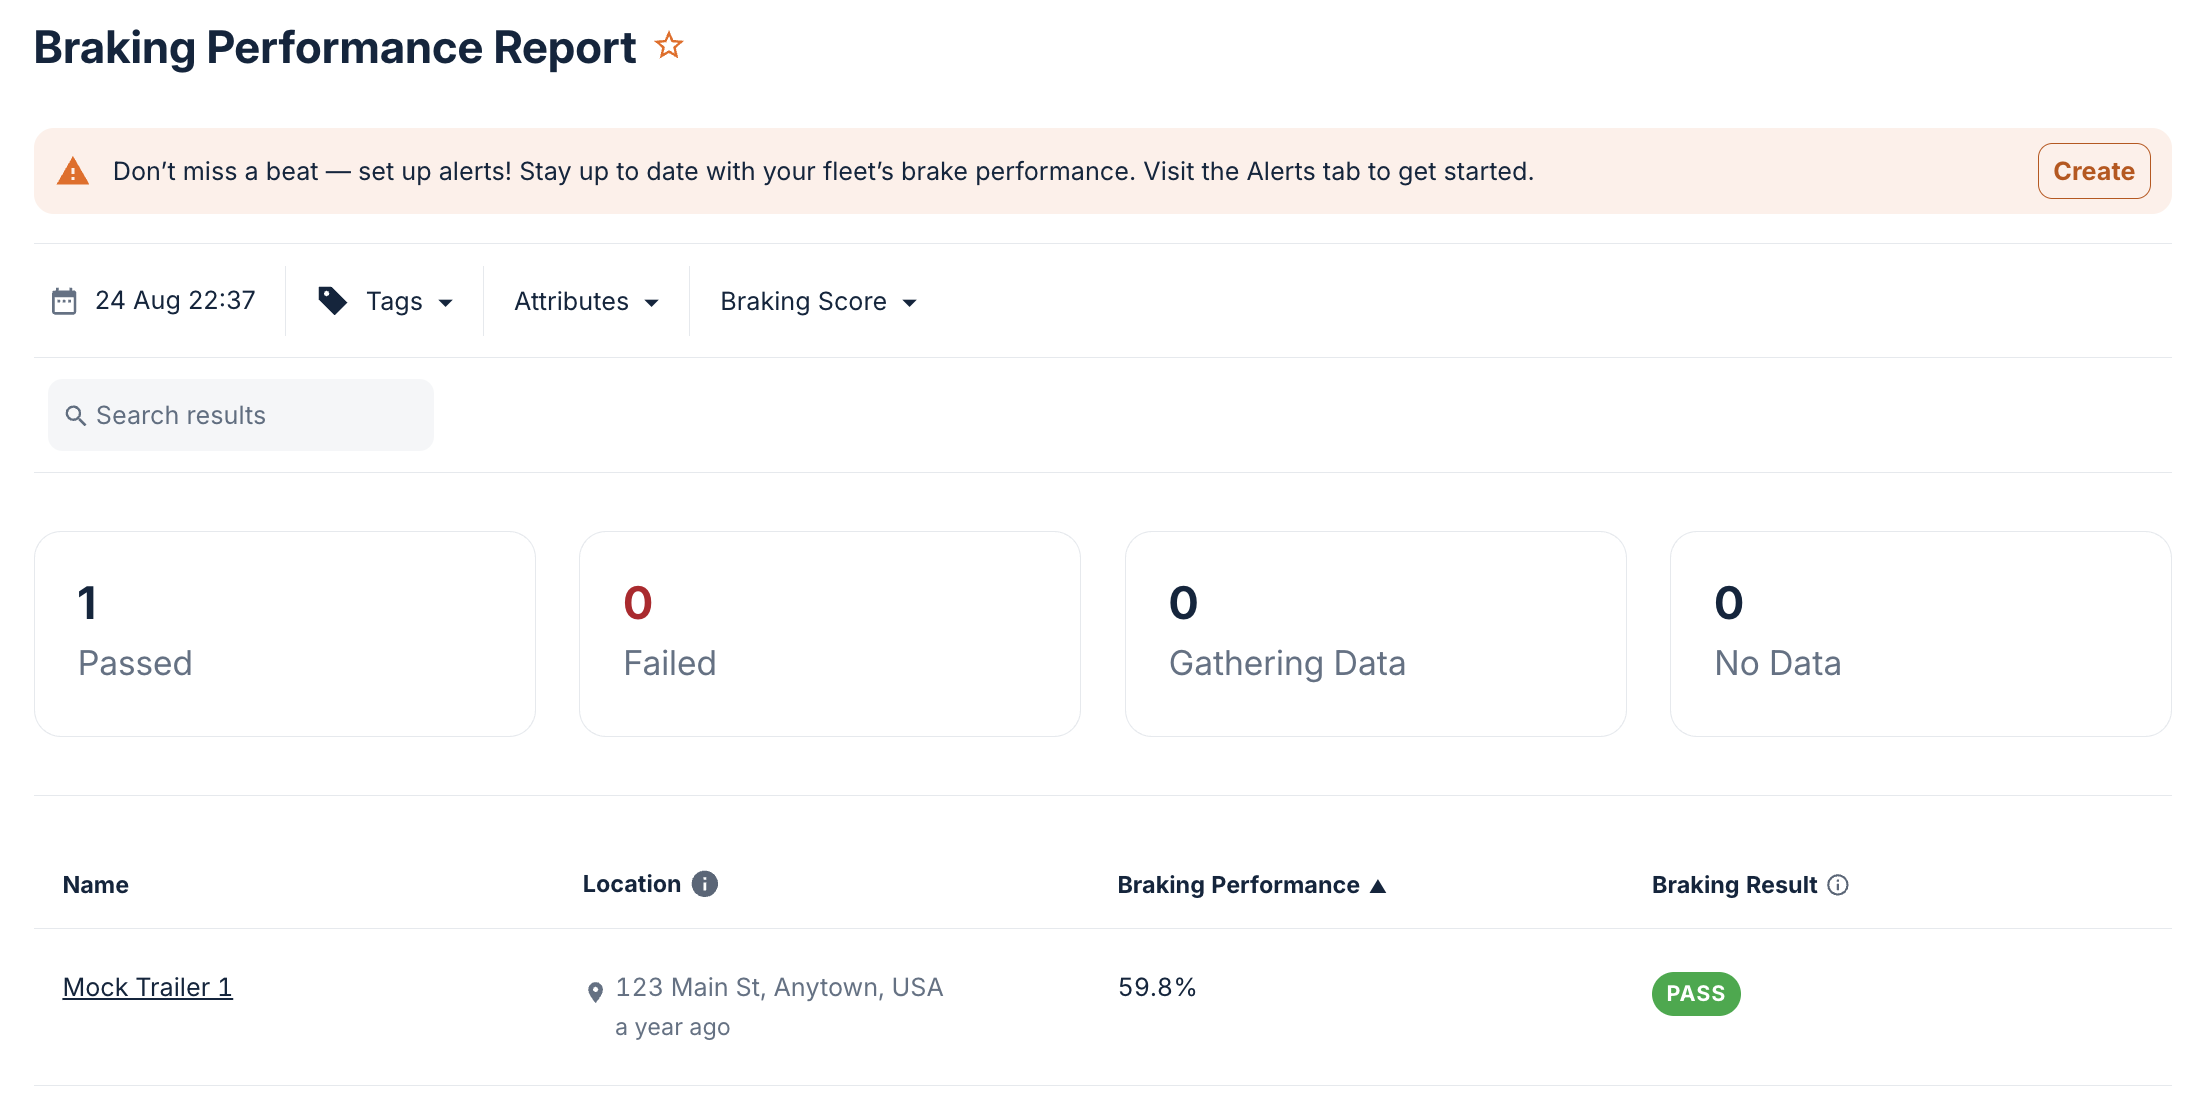This screenshot has width=2198, height=1108.
Task: Click the date filter showing 24 Aug 22:37
Action: click(x=175, y=300)
